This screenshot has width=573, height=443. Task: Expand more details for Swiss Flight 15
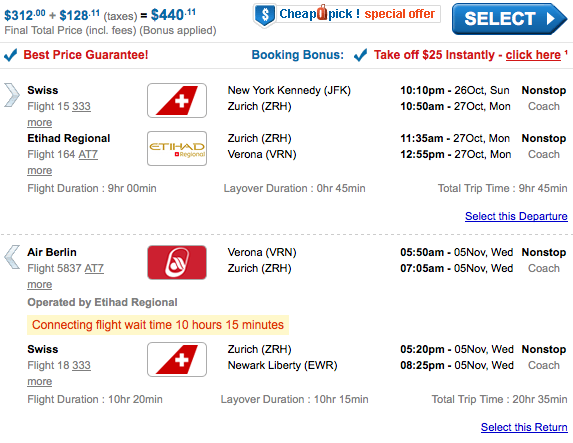pyautogui.click(x=39, y=122)
